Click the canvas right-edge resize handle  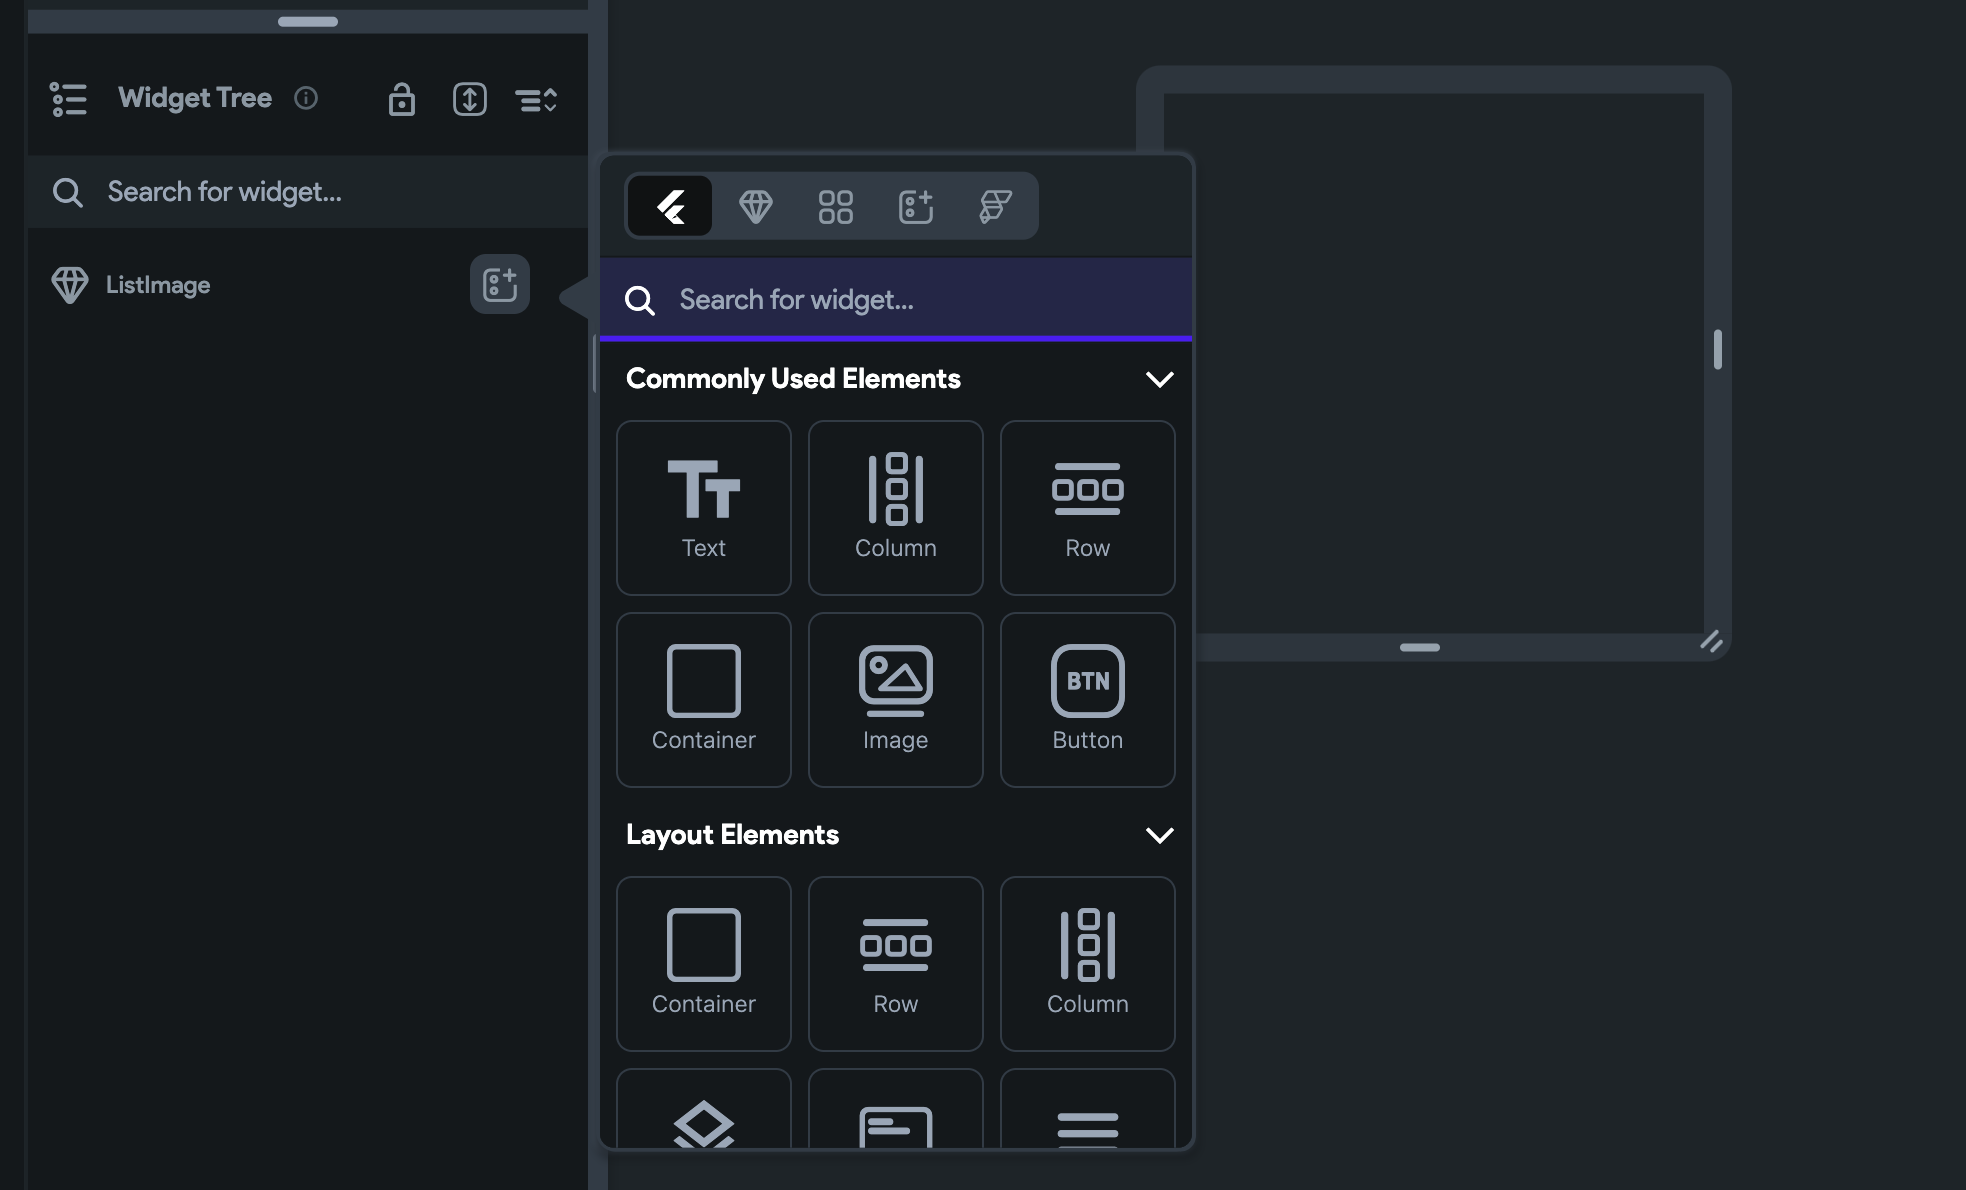pyautogui.click(x=1717, y=350)
